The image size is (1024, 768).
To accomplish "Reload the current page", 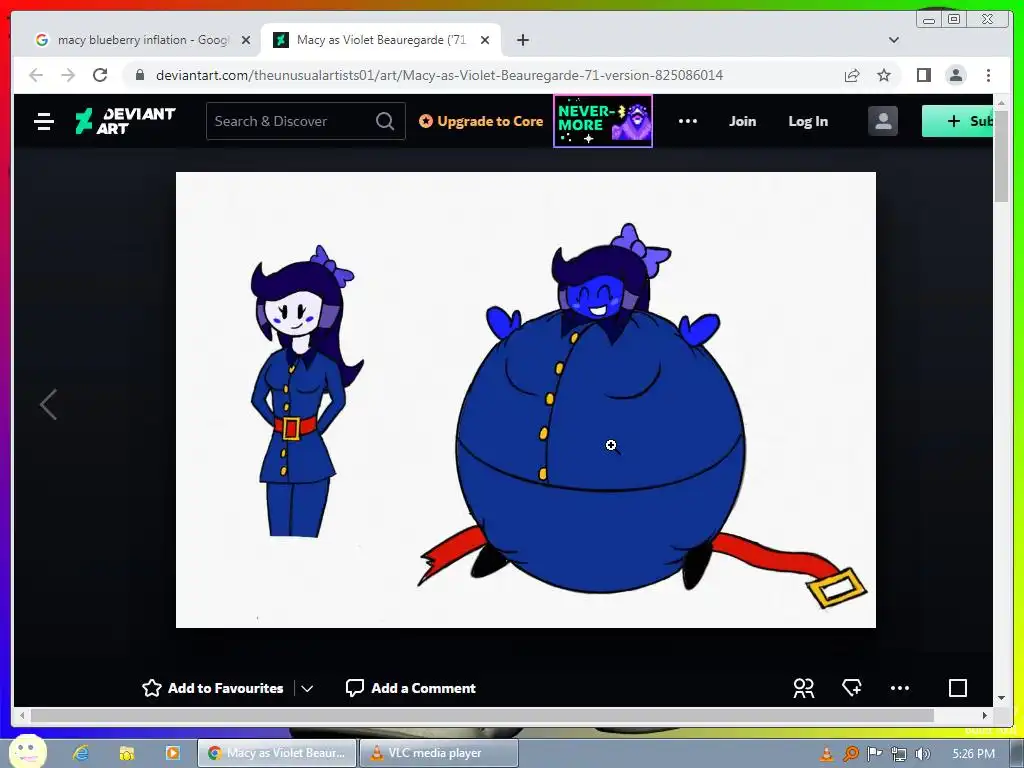I will (x=100, y=75).
